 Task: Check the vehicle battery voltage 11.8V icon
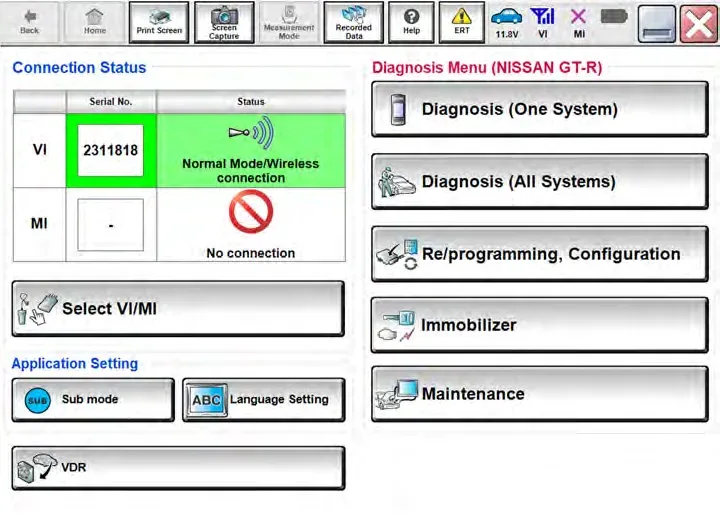coord(506,23)
